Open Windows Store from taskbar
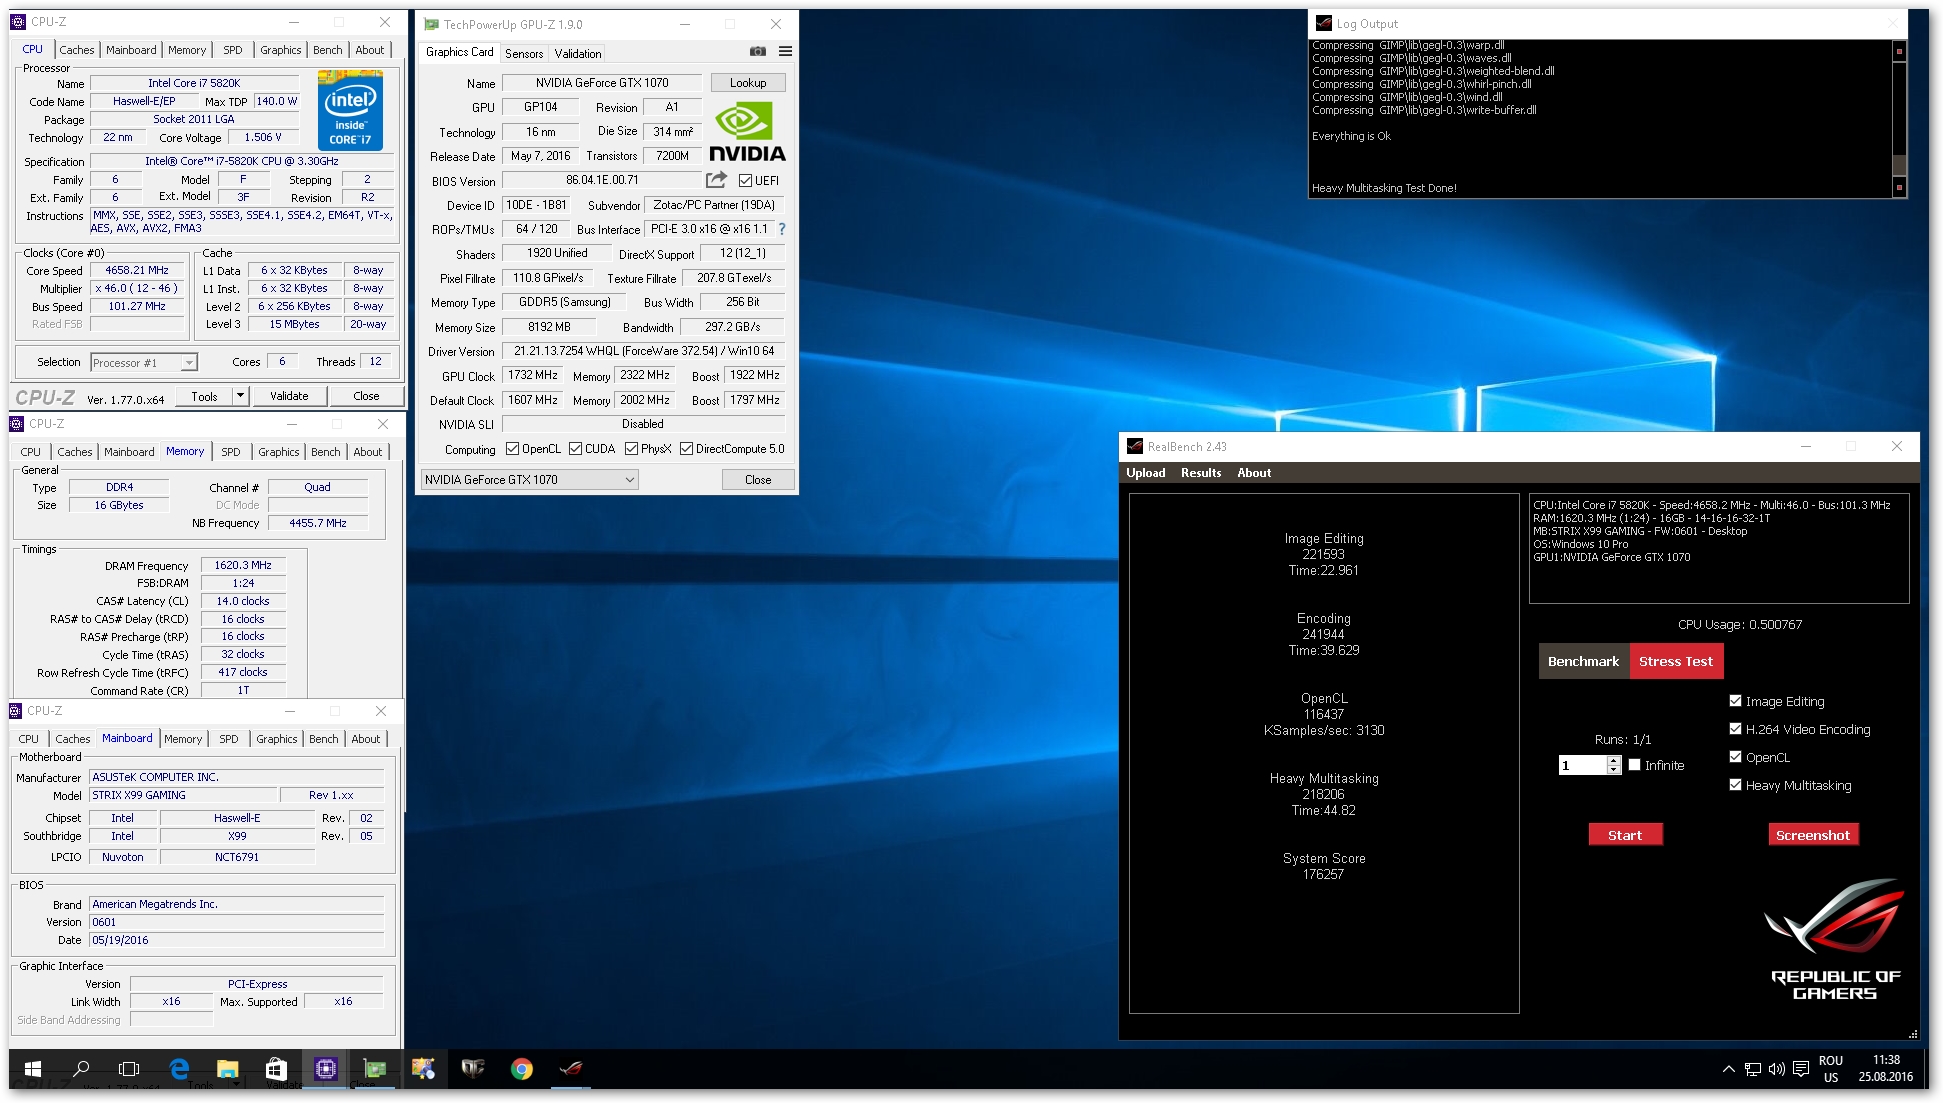This screenshot has width=1943, height=1103. tap(276, 1069)
